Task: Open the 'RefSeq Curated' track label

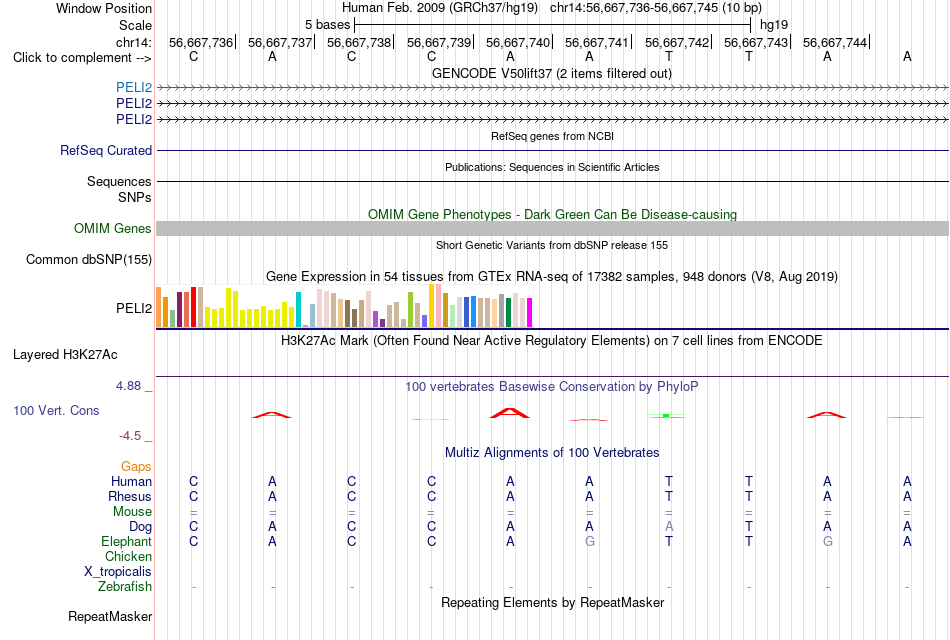Action: [106, 150]
